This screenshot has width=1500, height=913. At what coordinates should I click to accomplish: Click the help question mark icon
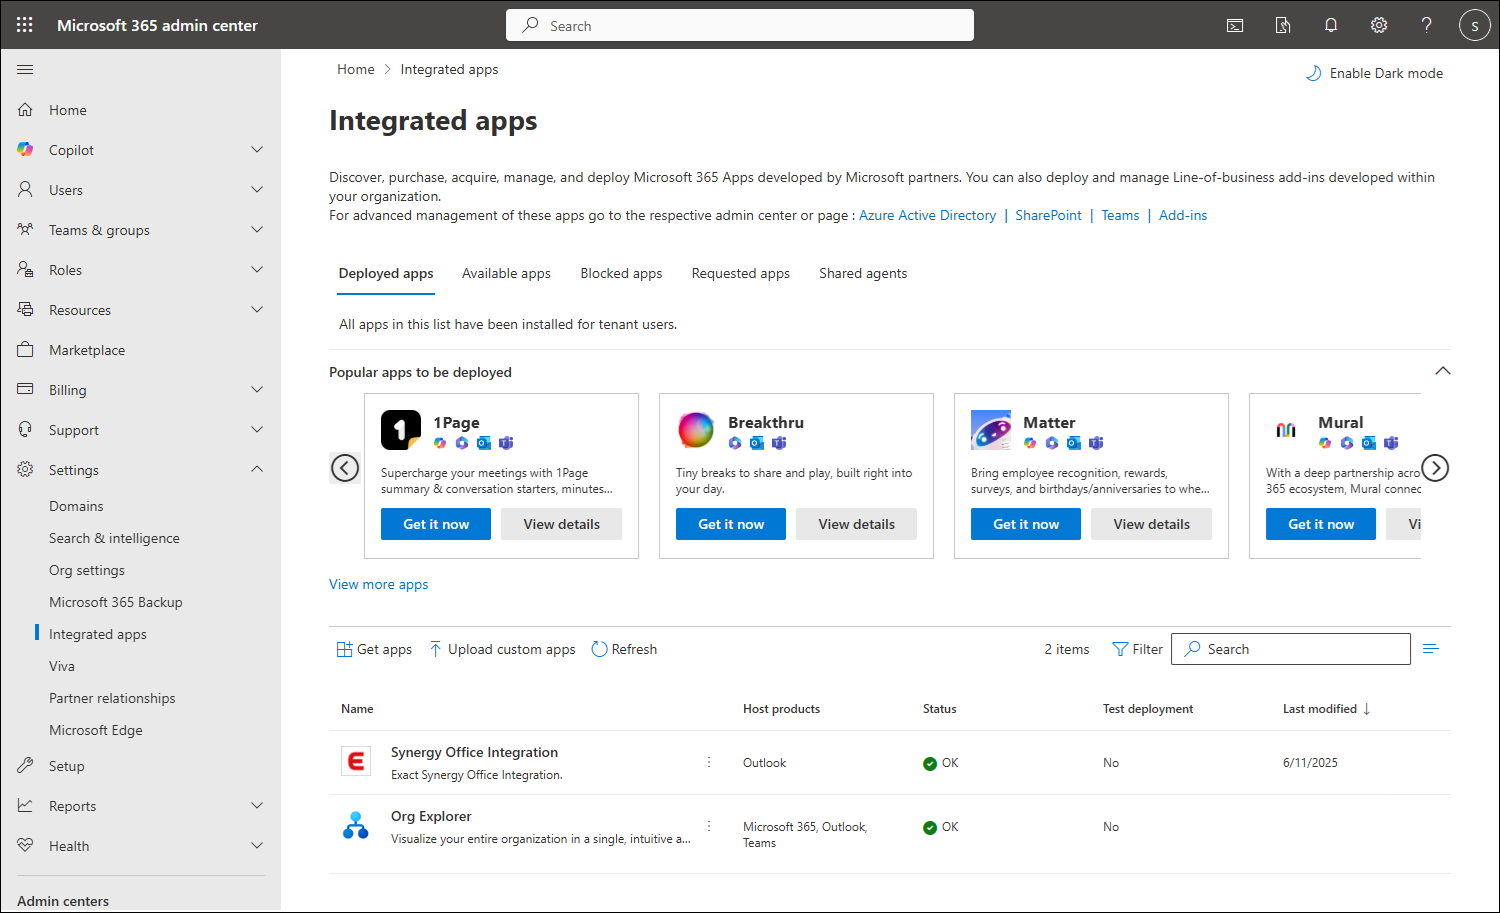[1426, 25]
